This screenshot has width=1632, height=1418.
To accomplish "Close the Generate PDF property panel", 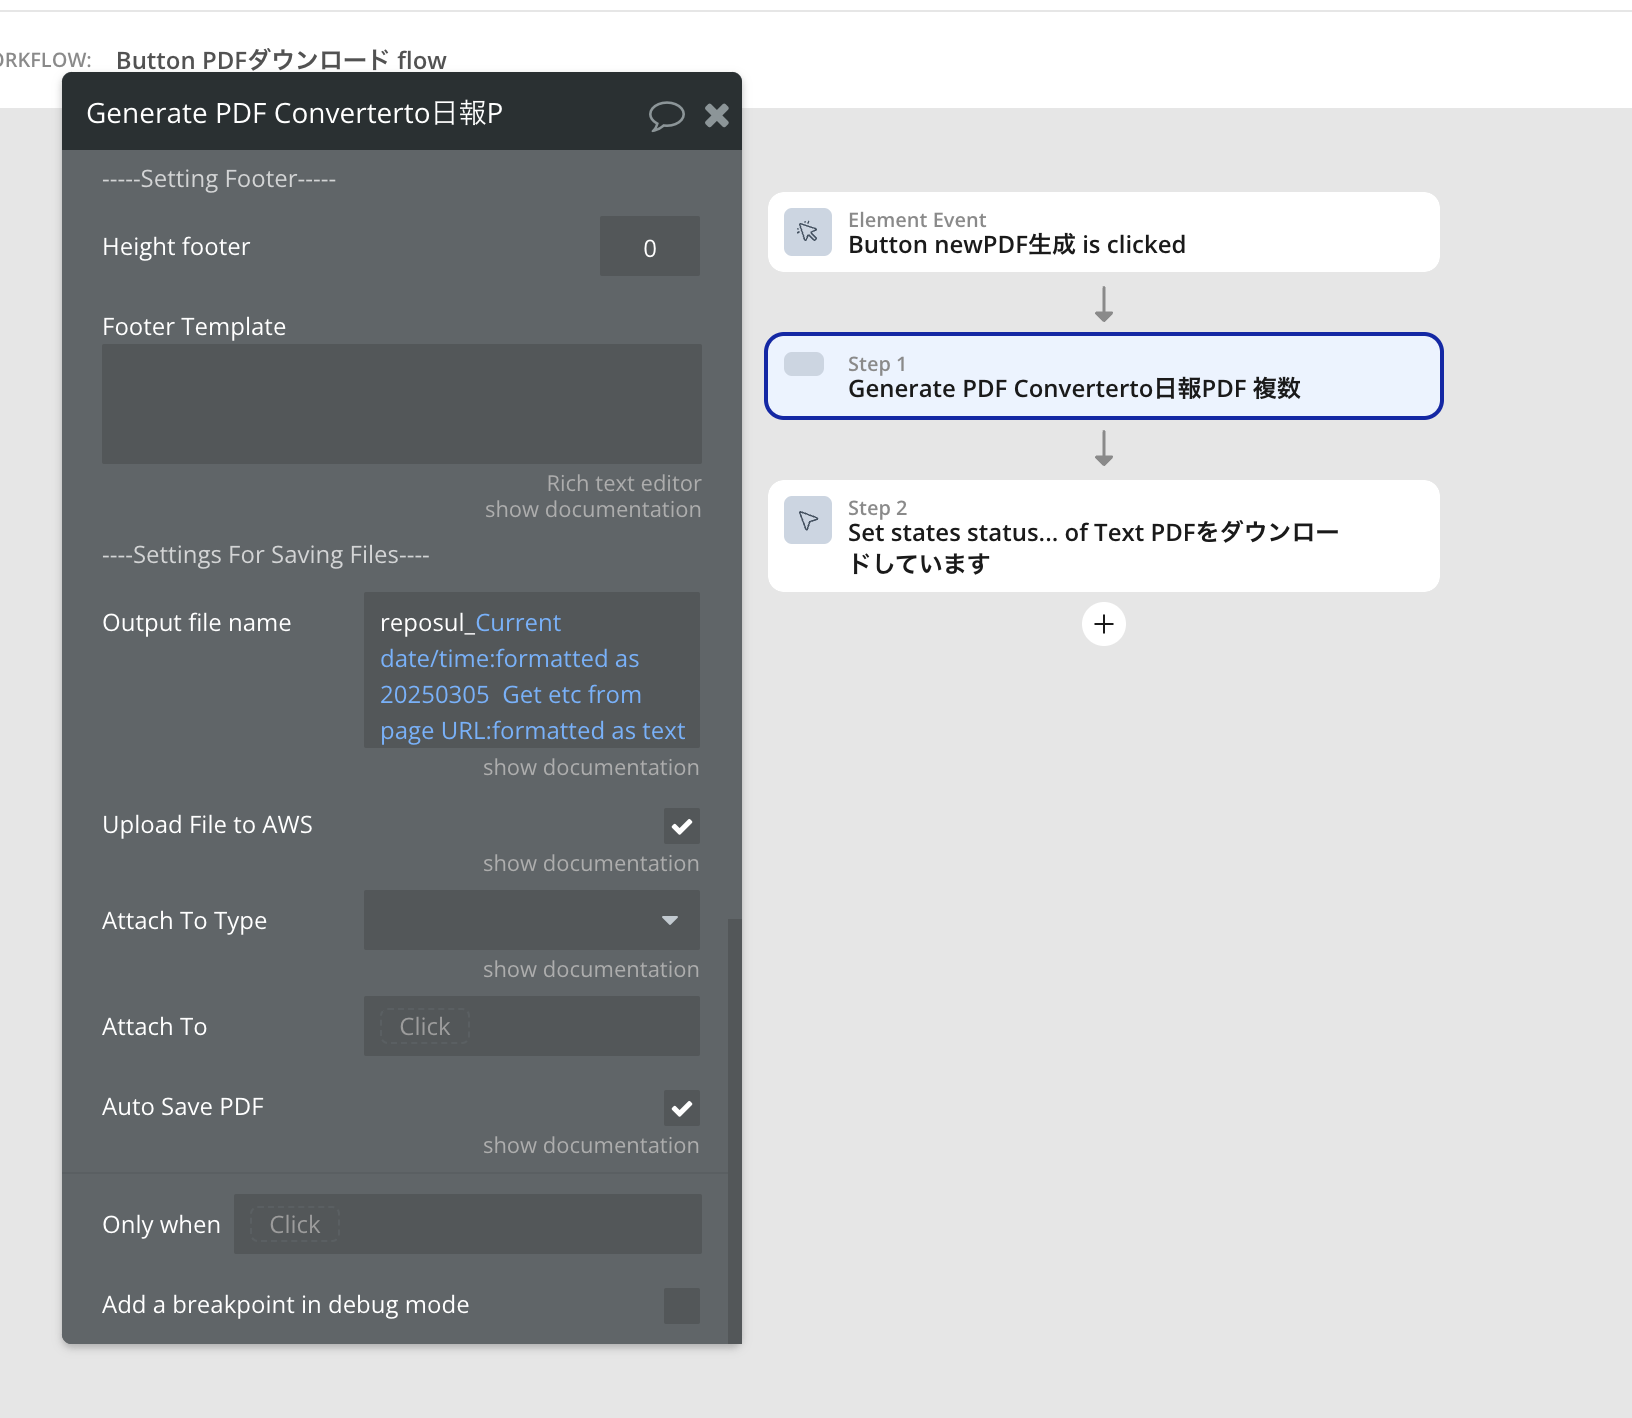I will coord(716,115).
